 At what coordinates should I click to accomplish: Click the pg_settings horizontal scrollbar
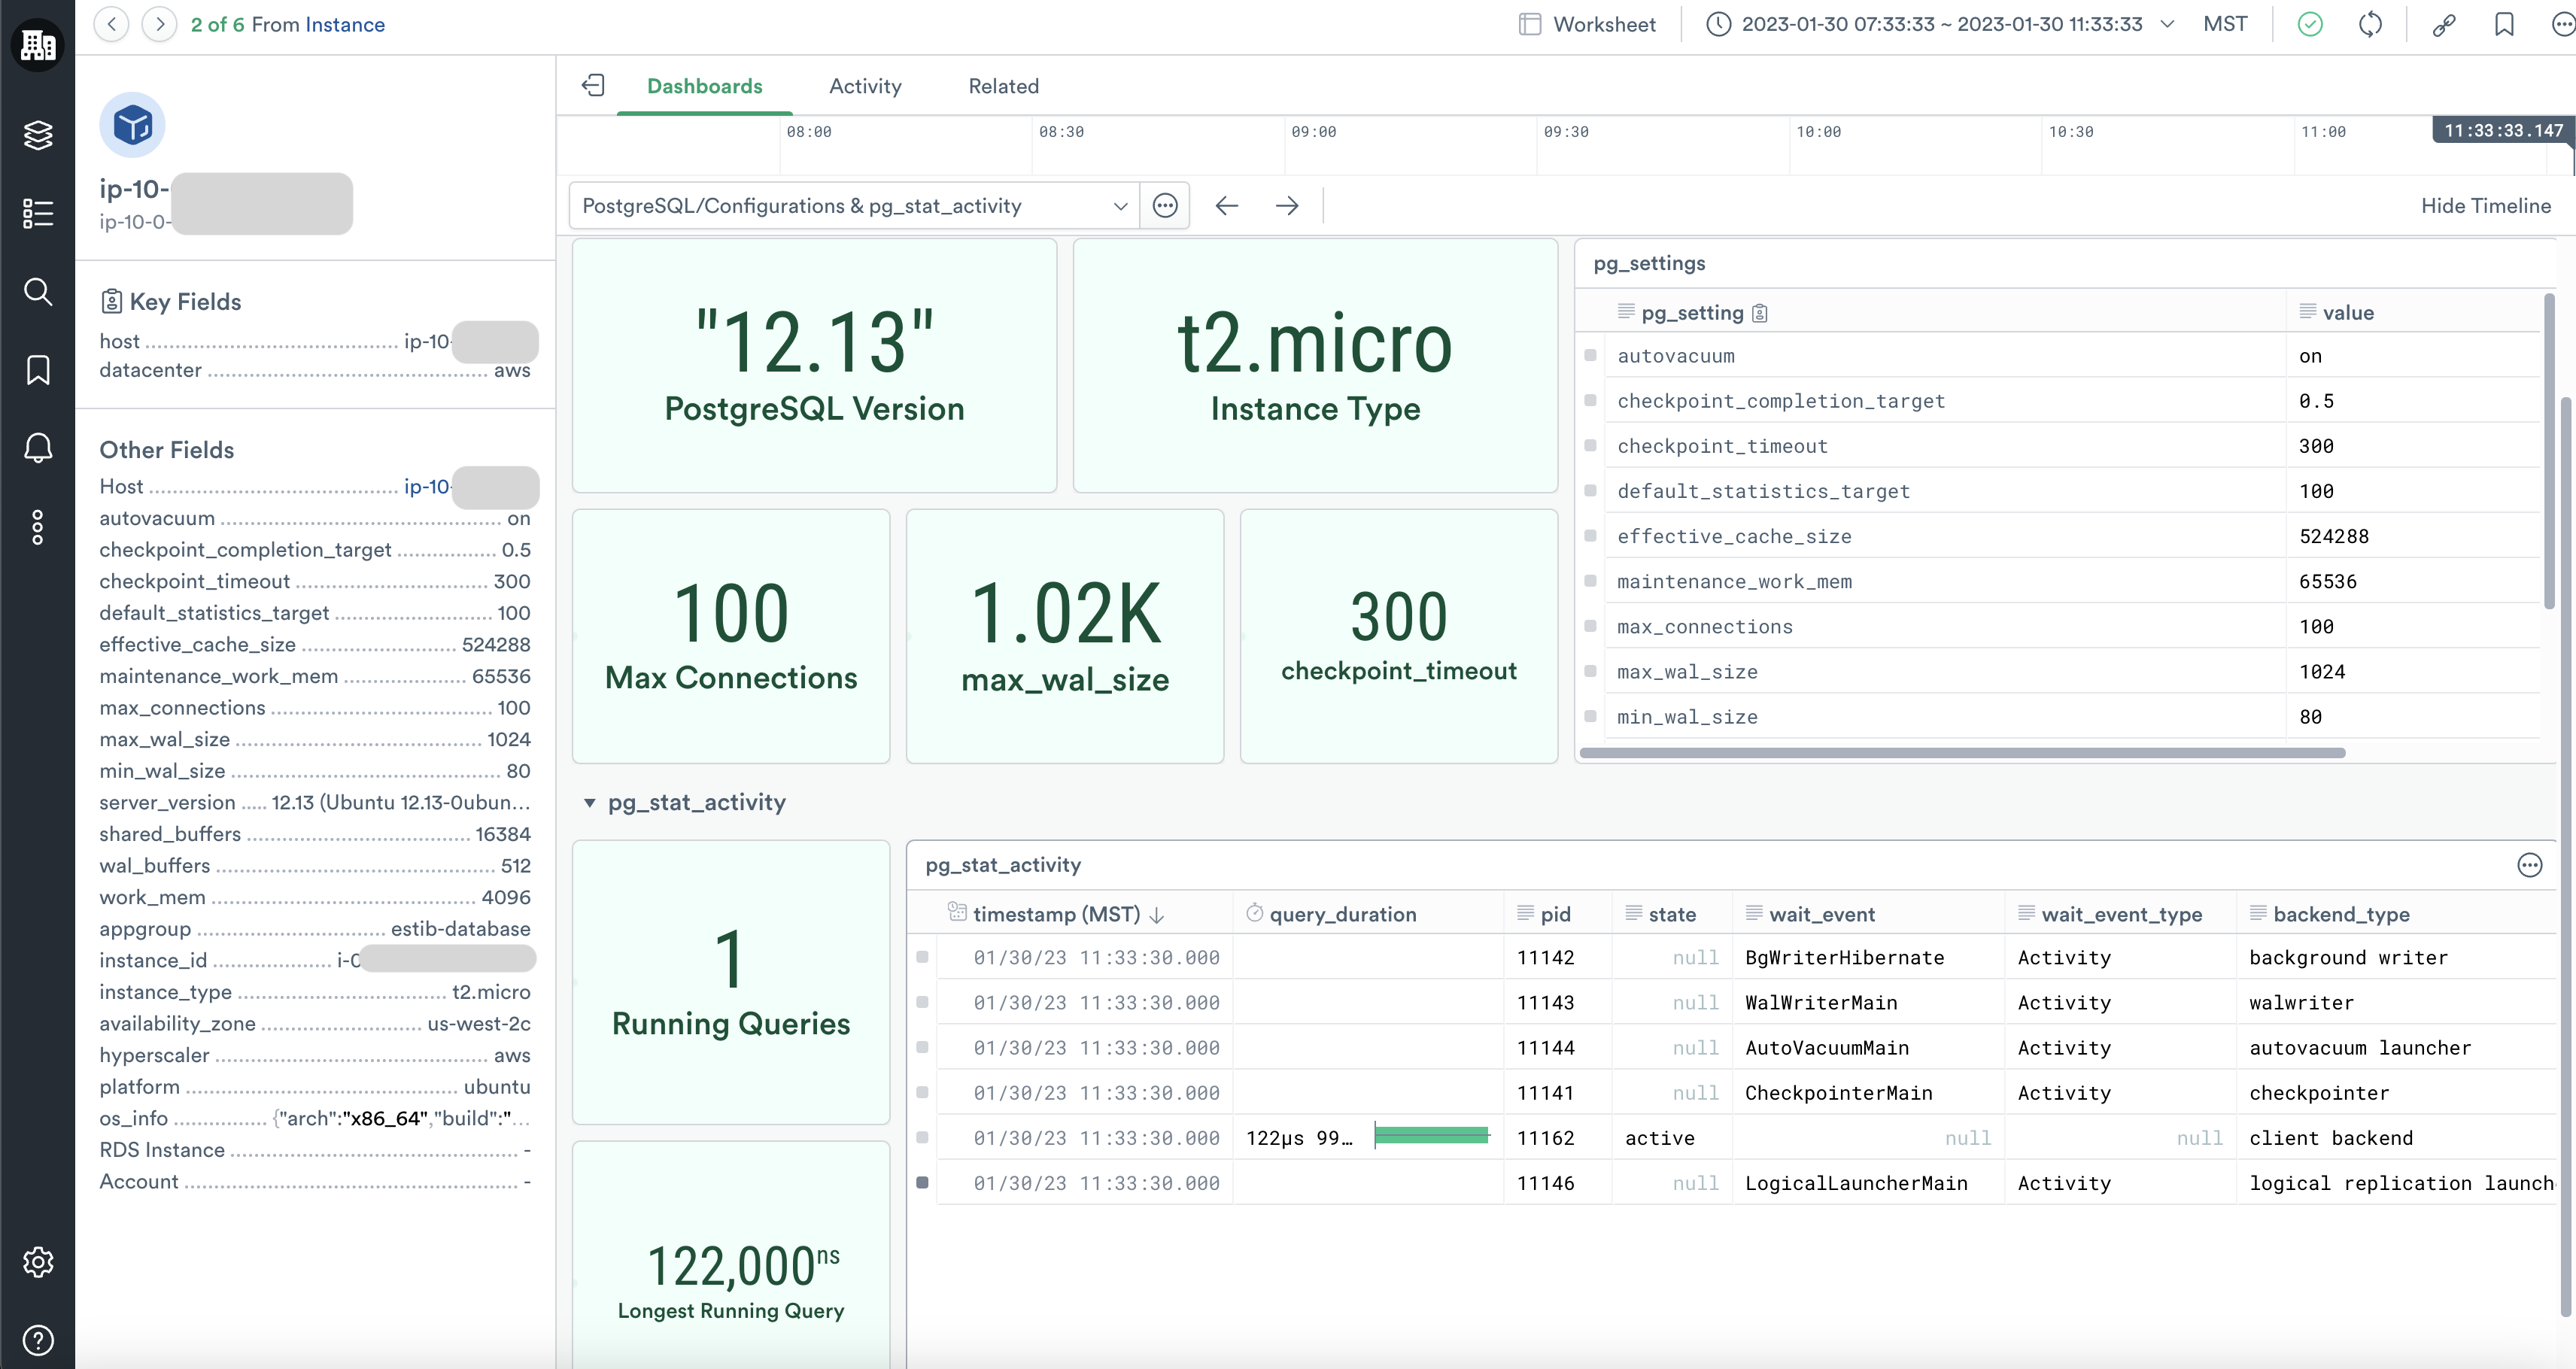coord(1962,753)
